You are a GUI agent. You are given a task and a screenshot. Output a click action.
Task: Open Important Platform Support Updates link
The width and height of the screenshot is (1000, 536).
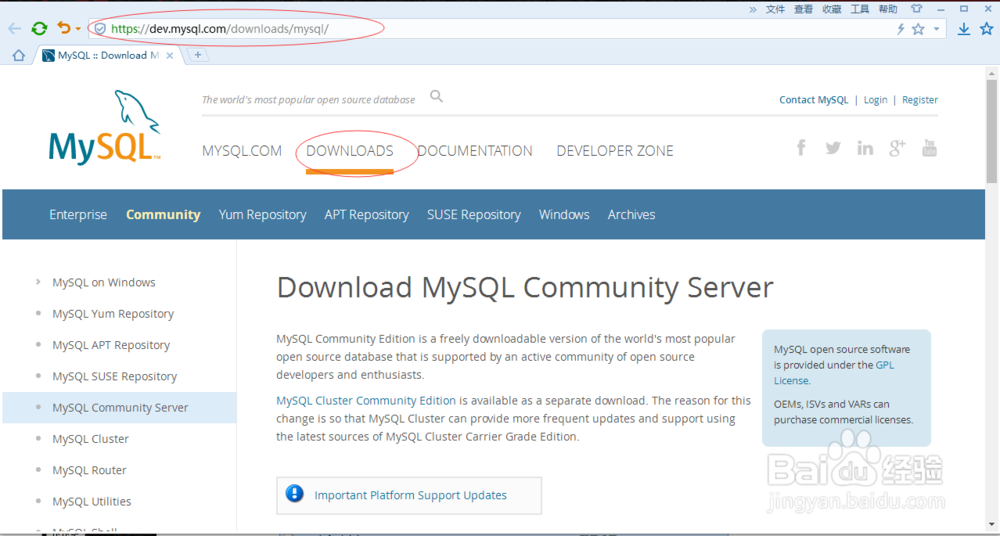(410, 495)
